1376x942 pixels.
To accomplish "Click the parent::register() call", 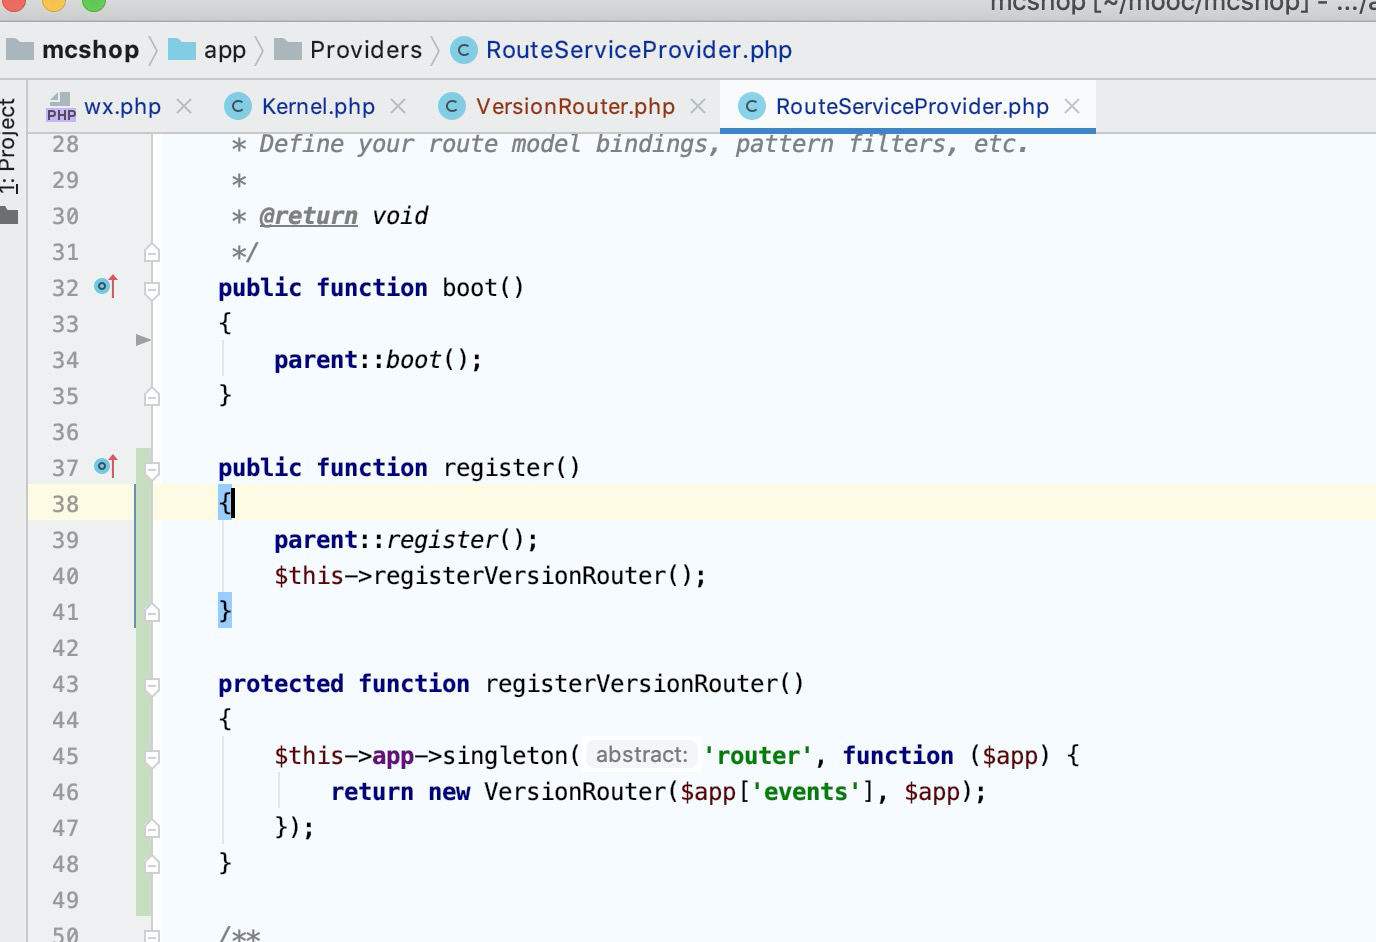I will 406,540.
